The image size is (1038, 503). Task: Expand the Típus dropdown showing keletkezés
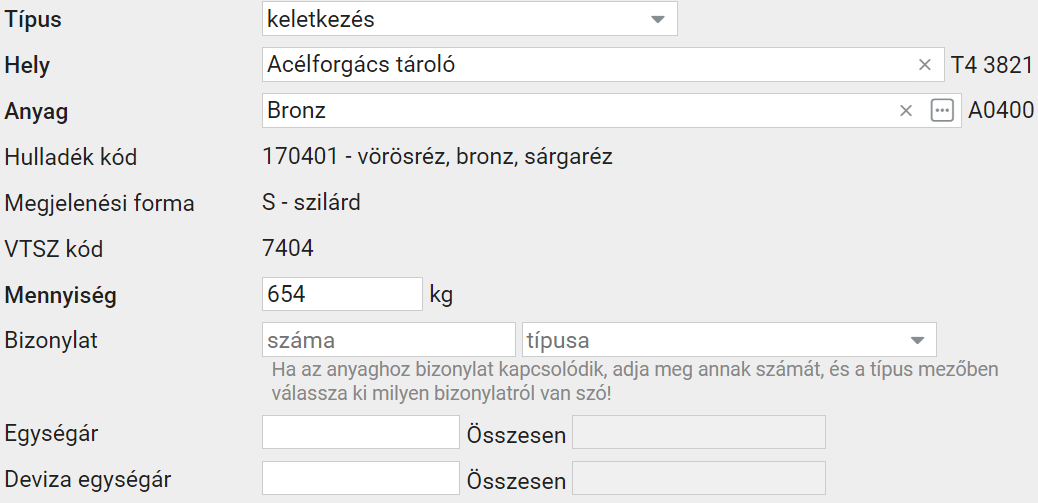coord(469,19)
